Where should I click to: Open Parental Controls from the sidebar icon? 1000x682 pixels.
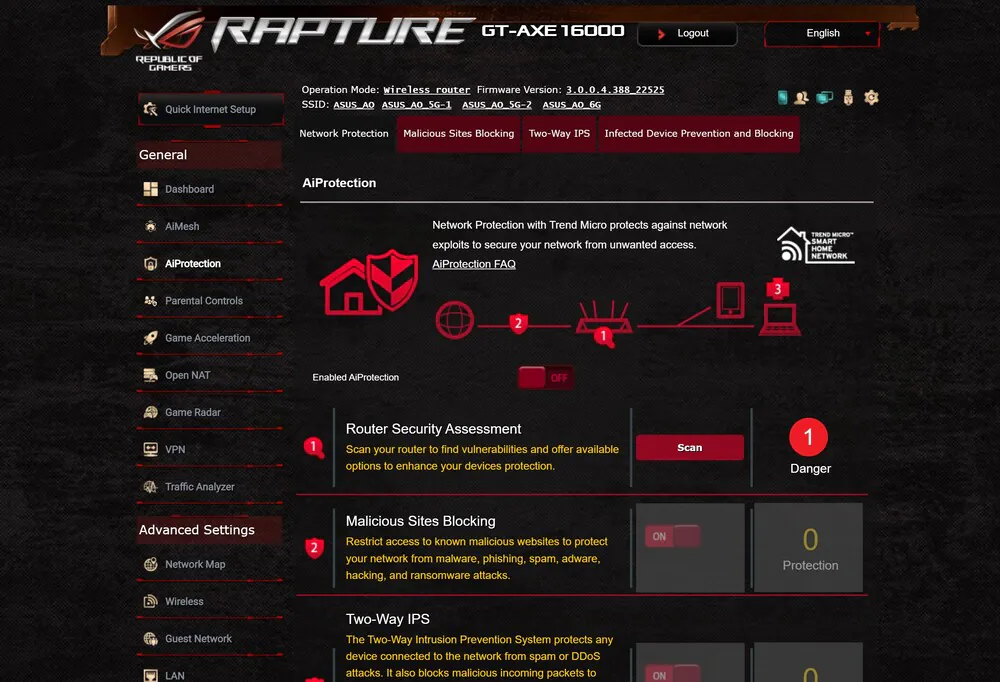pos(151,300)
